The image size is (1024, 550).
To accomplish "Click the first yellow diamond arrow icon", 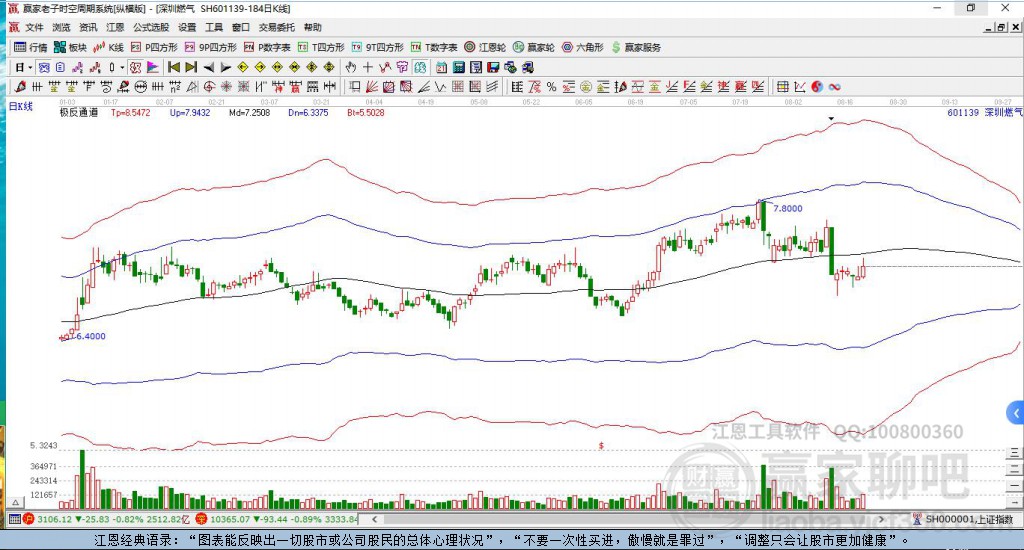I will [243, 67].
